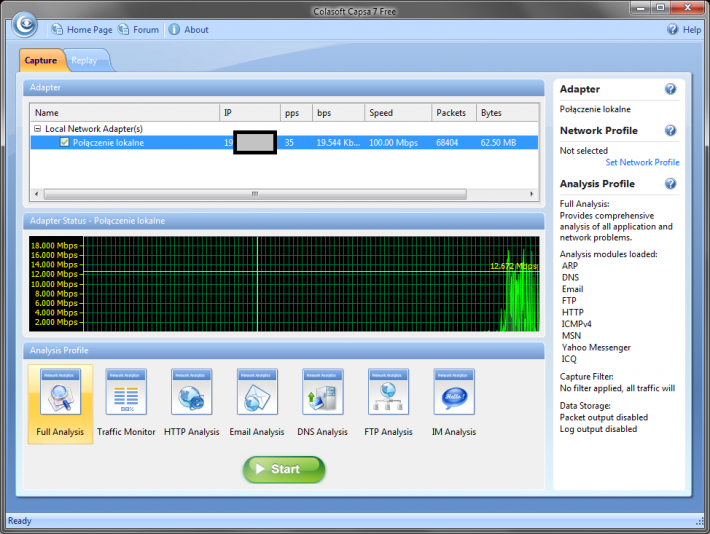Select the FTP Analysis profile icon
Image resolution: width=710 pixels, height=534 pixels.
coord(389,392)
